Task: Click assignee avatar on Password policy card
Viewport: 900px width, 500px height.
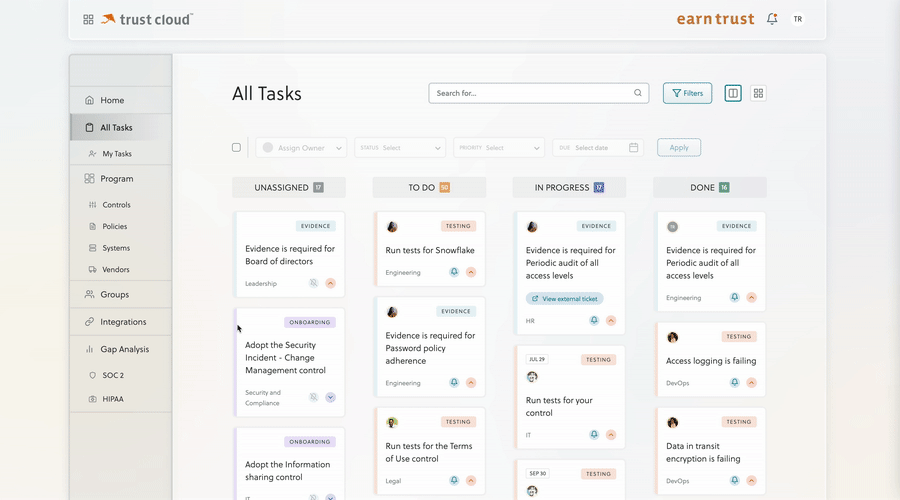Action: pyautogui.click(x=392, y=312)
